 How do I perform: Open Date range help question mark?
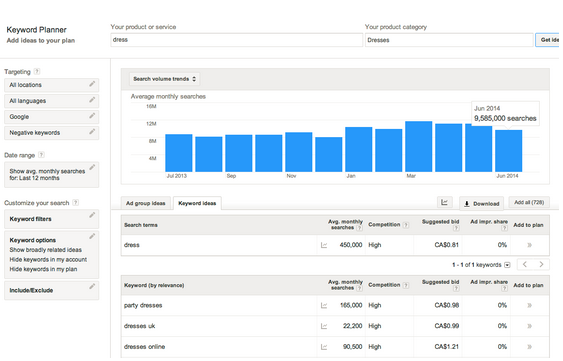click(42, 155)
